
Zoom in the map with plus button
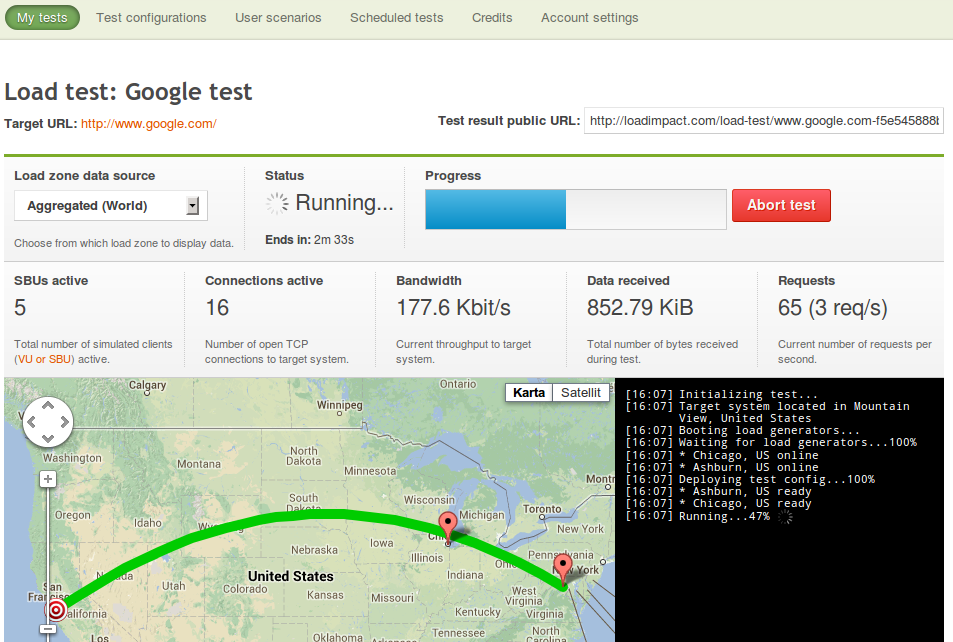pyautogui.click(x=48, y=479)
